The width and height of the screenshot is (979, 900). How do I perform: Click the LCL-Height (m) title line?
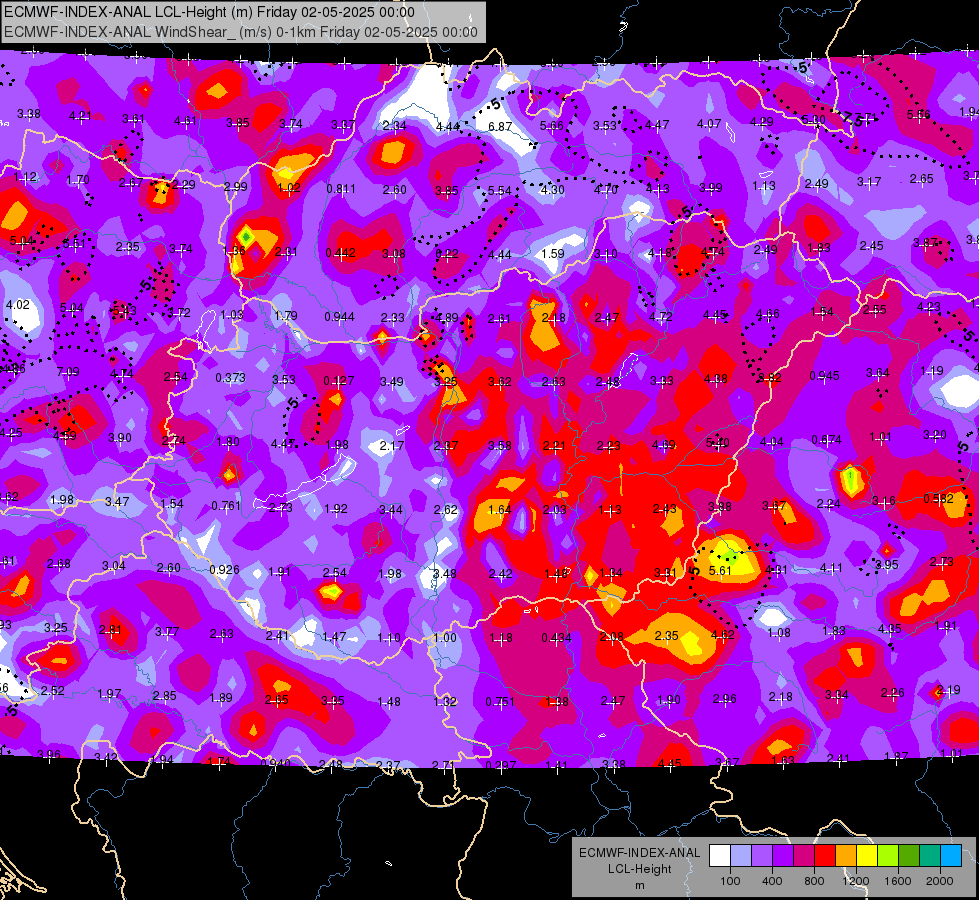point(209,12)
